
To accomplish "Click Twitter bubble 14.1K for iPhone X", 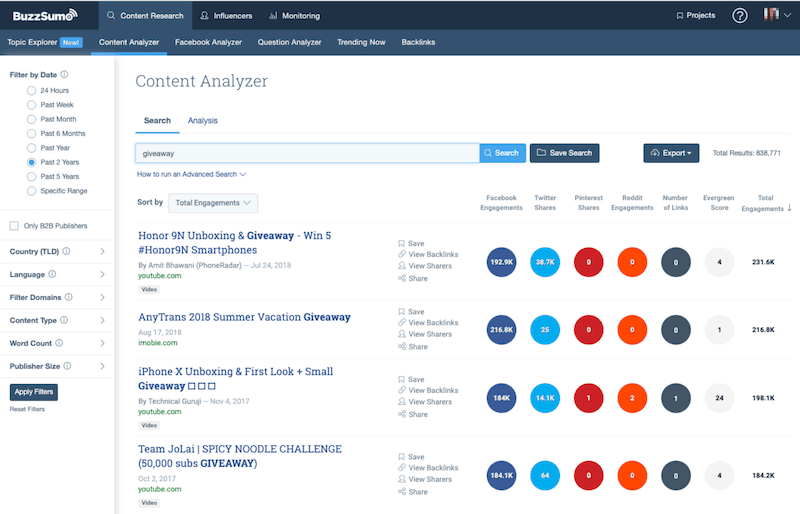I will pyautogui.click(x=545, y=398).
